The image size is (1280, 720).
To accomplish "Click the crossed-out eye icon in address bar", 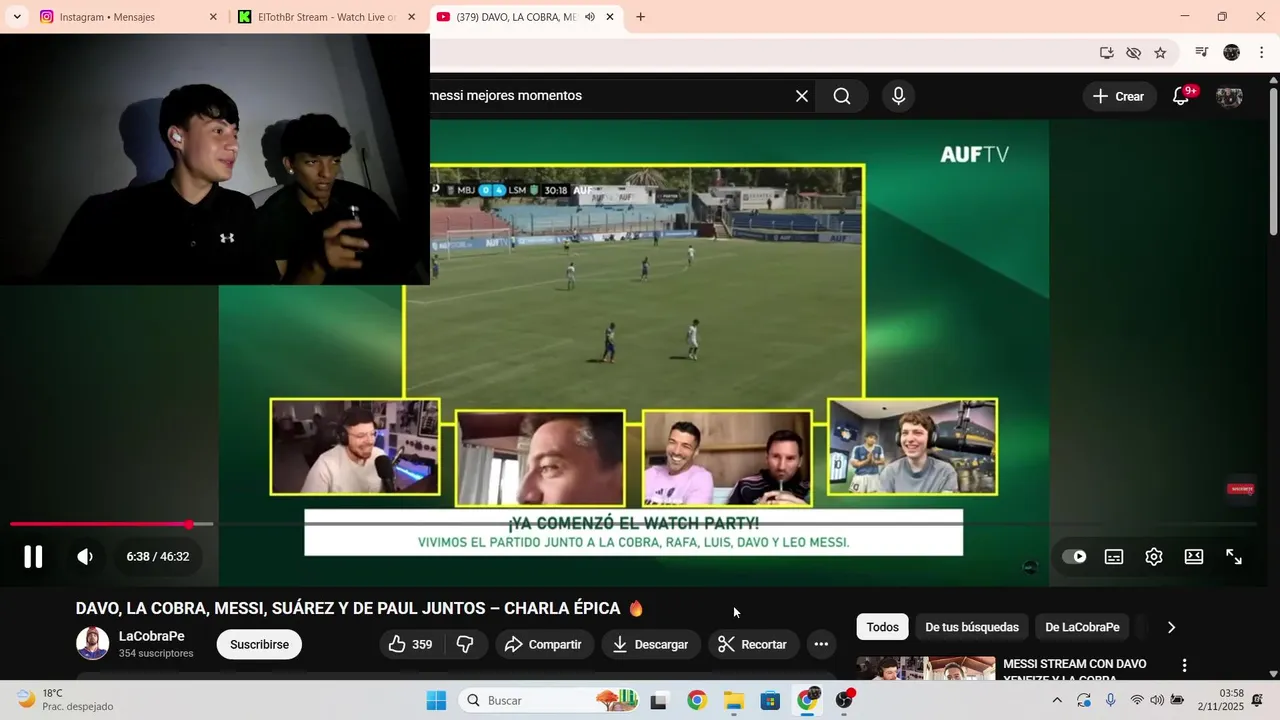I will pos(1133,53).
